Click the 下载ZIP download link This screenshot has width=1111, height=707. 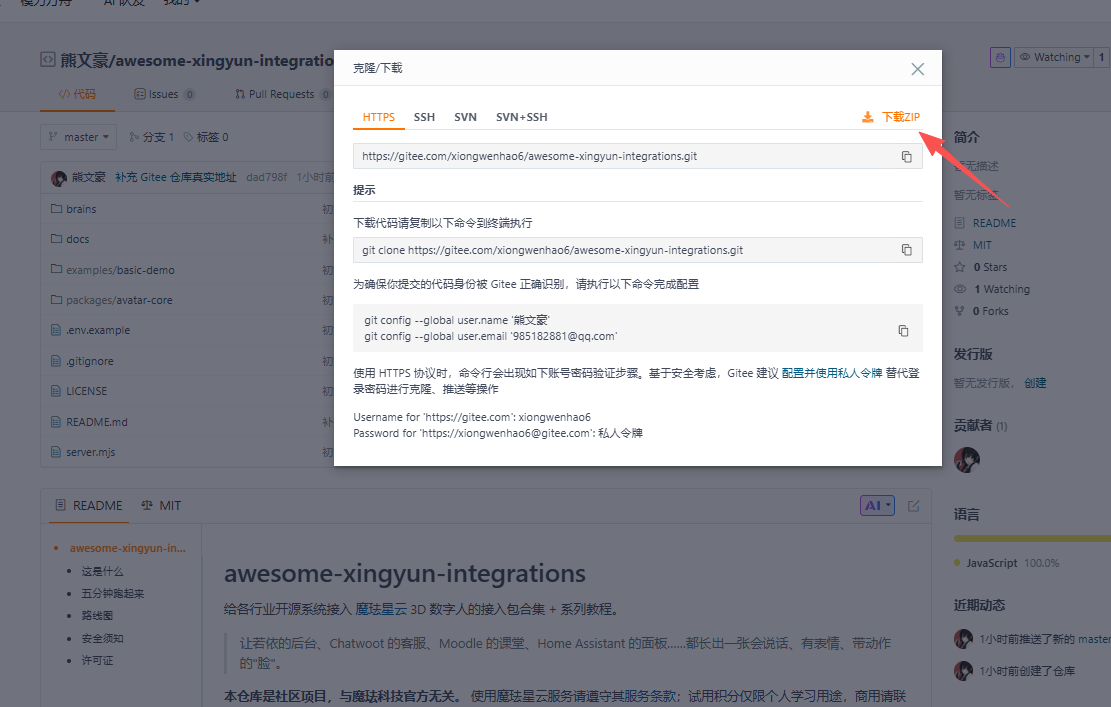(x=891, y=117)
